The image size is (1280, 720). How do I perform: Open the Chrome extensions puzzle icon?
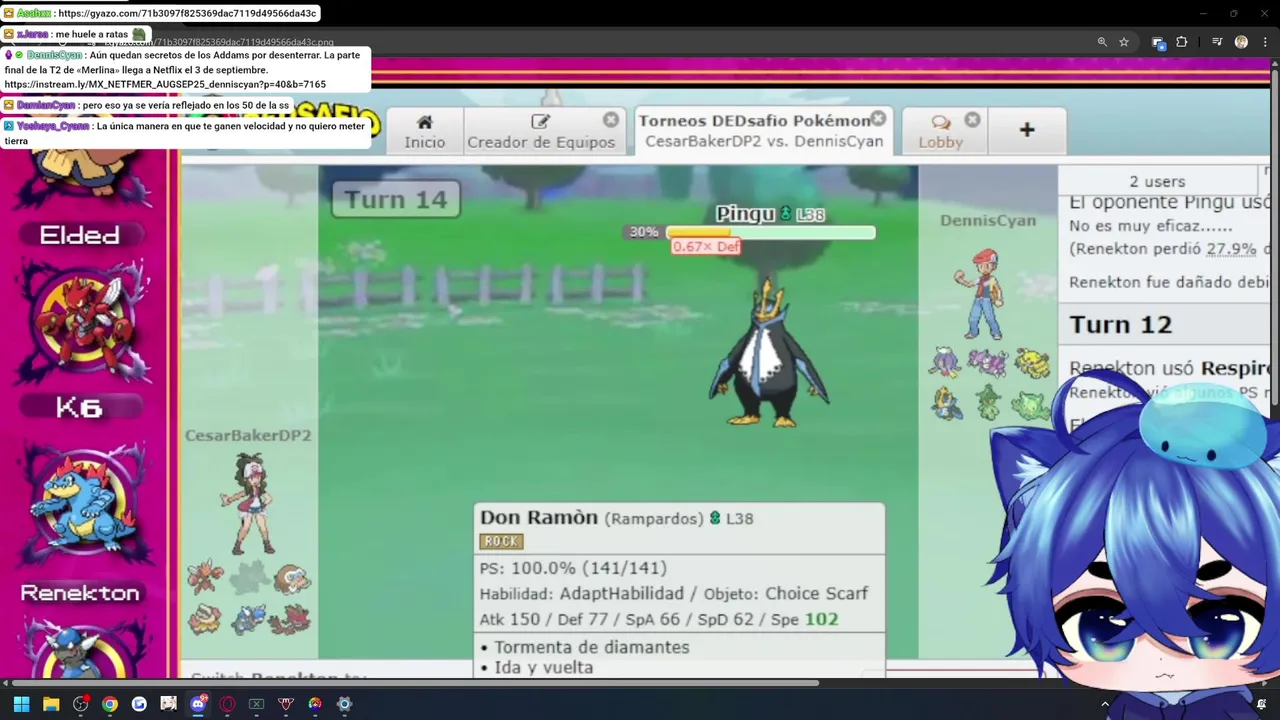point(1182,42)
